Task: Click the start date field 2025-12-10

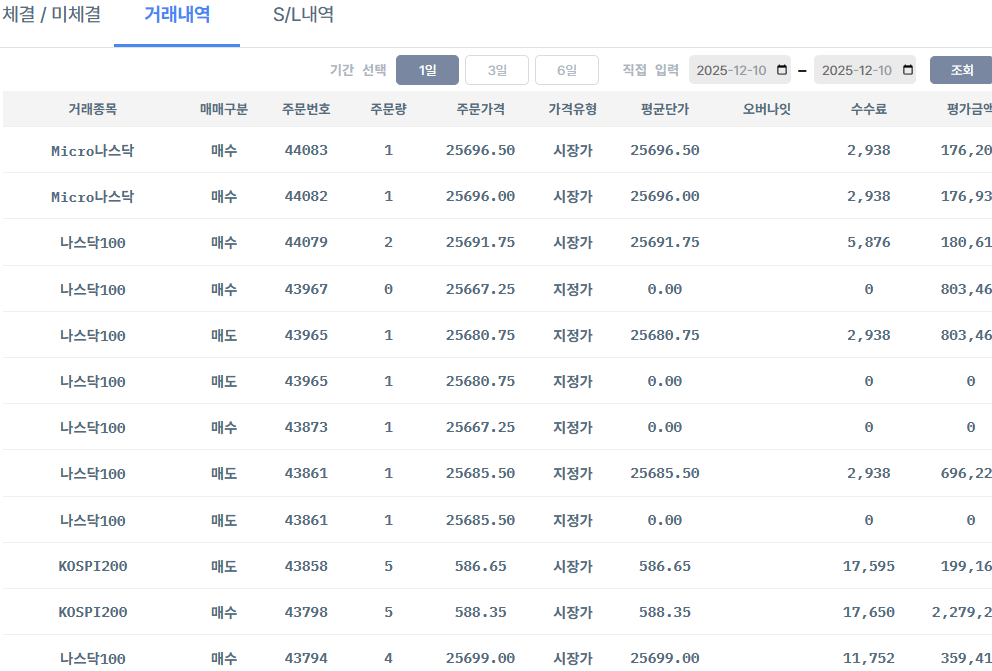Action: (x=740, y=70)
